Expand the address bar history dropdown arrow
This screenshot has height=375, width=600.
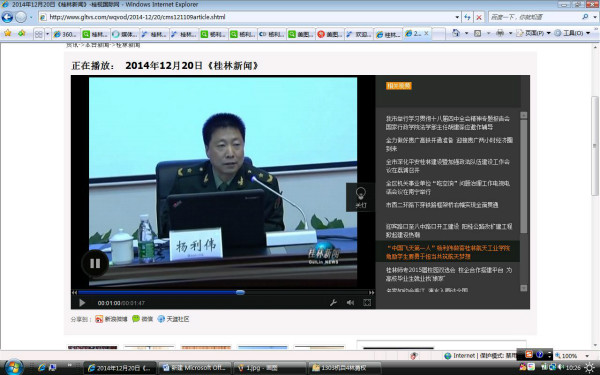[x=457, y=17]
